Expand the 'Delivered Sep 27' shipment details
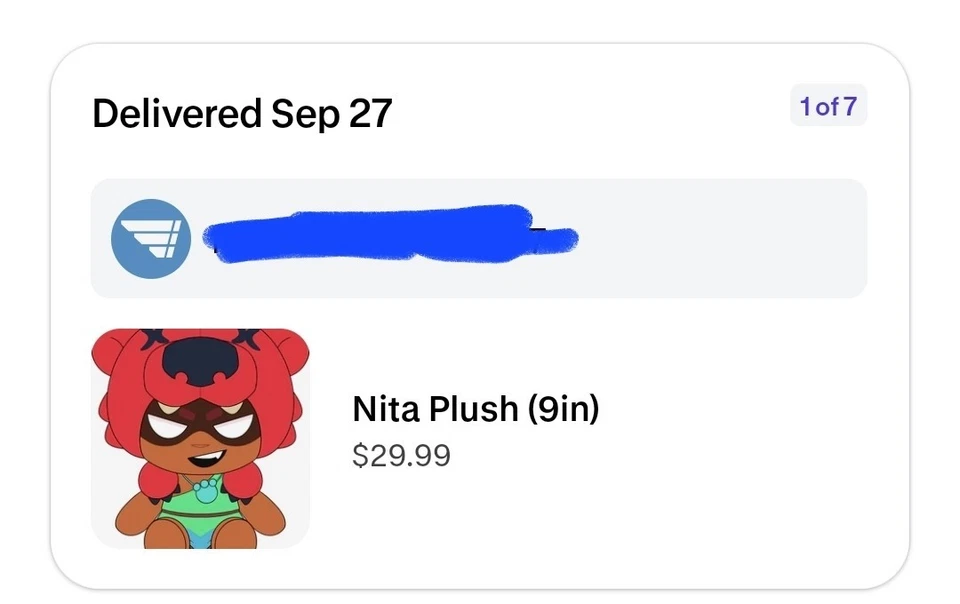 point(243,113)
